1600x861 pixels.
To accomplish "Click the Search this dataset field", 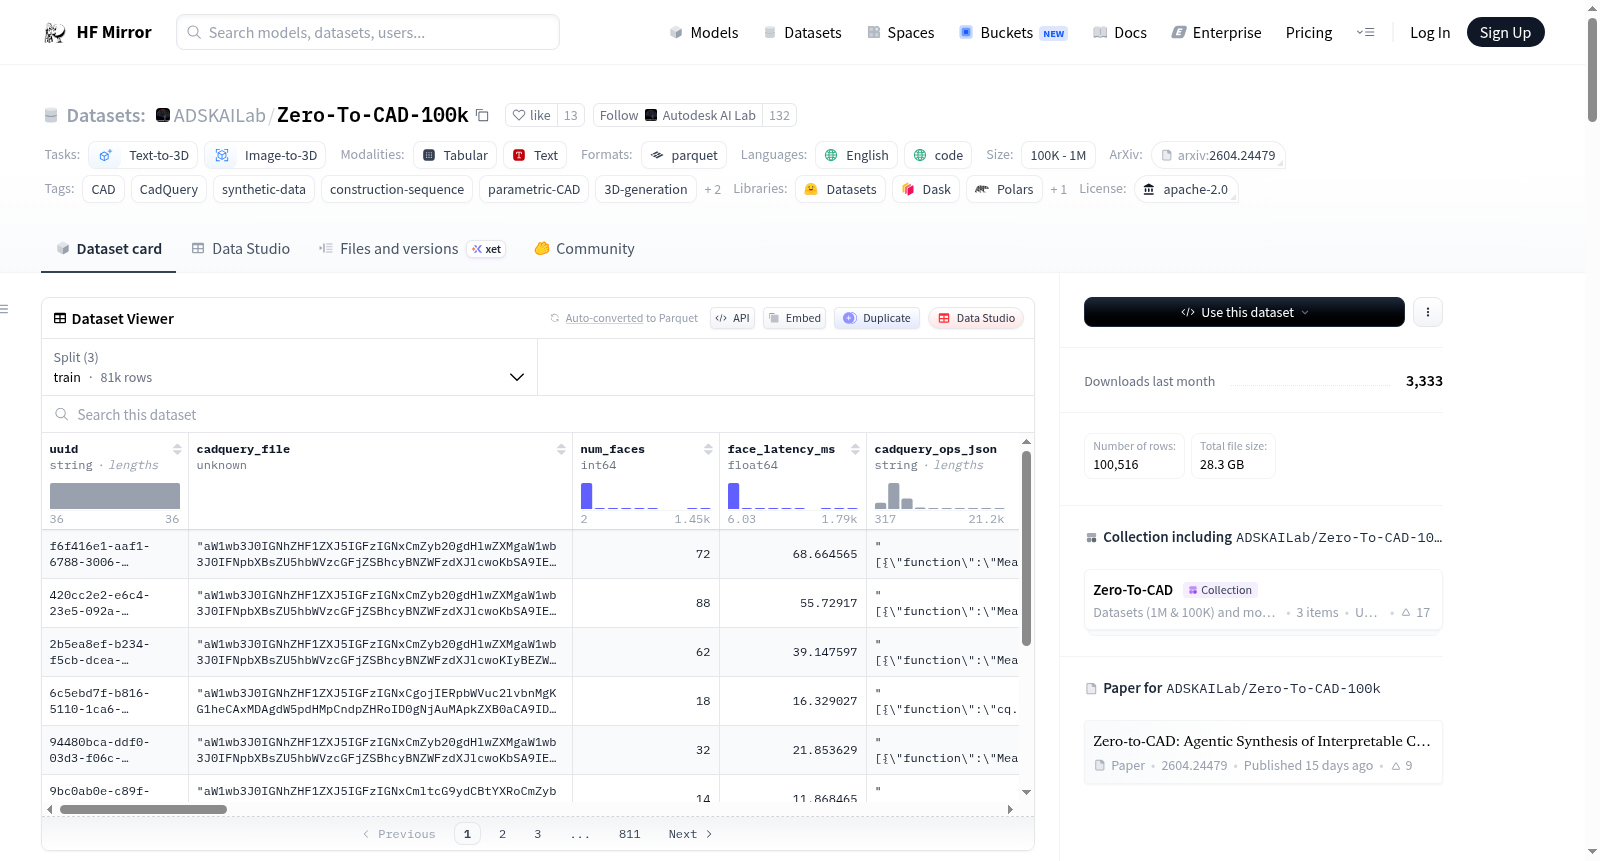I will tap(538, 414).
